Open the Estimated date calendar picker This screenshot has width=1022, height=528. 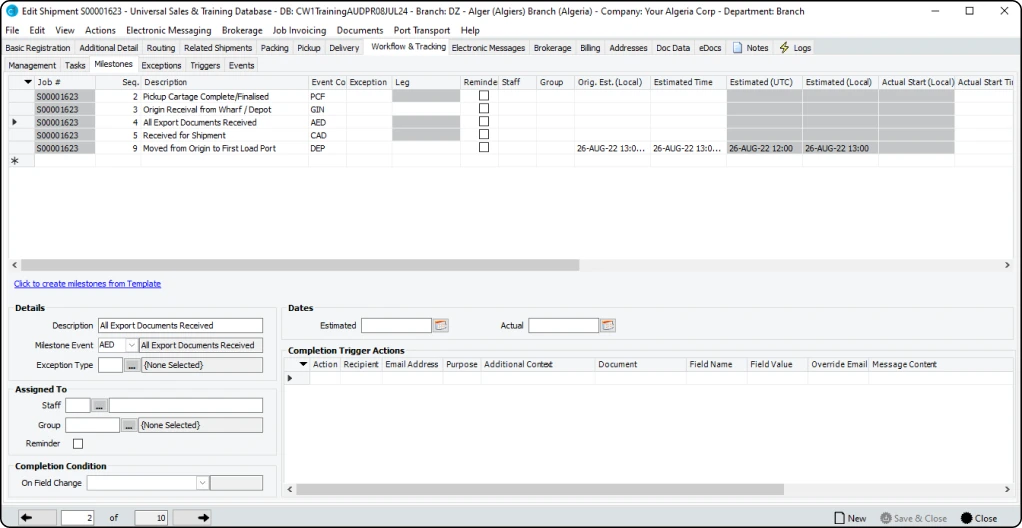point(441,326)
